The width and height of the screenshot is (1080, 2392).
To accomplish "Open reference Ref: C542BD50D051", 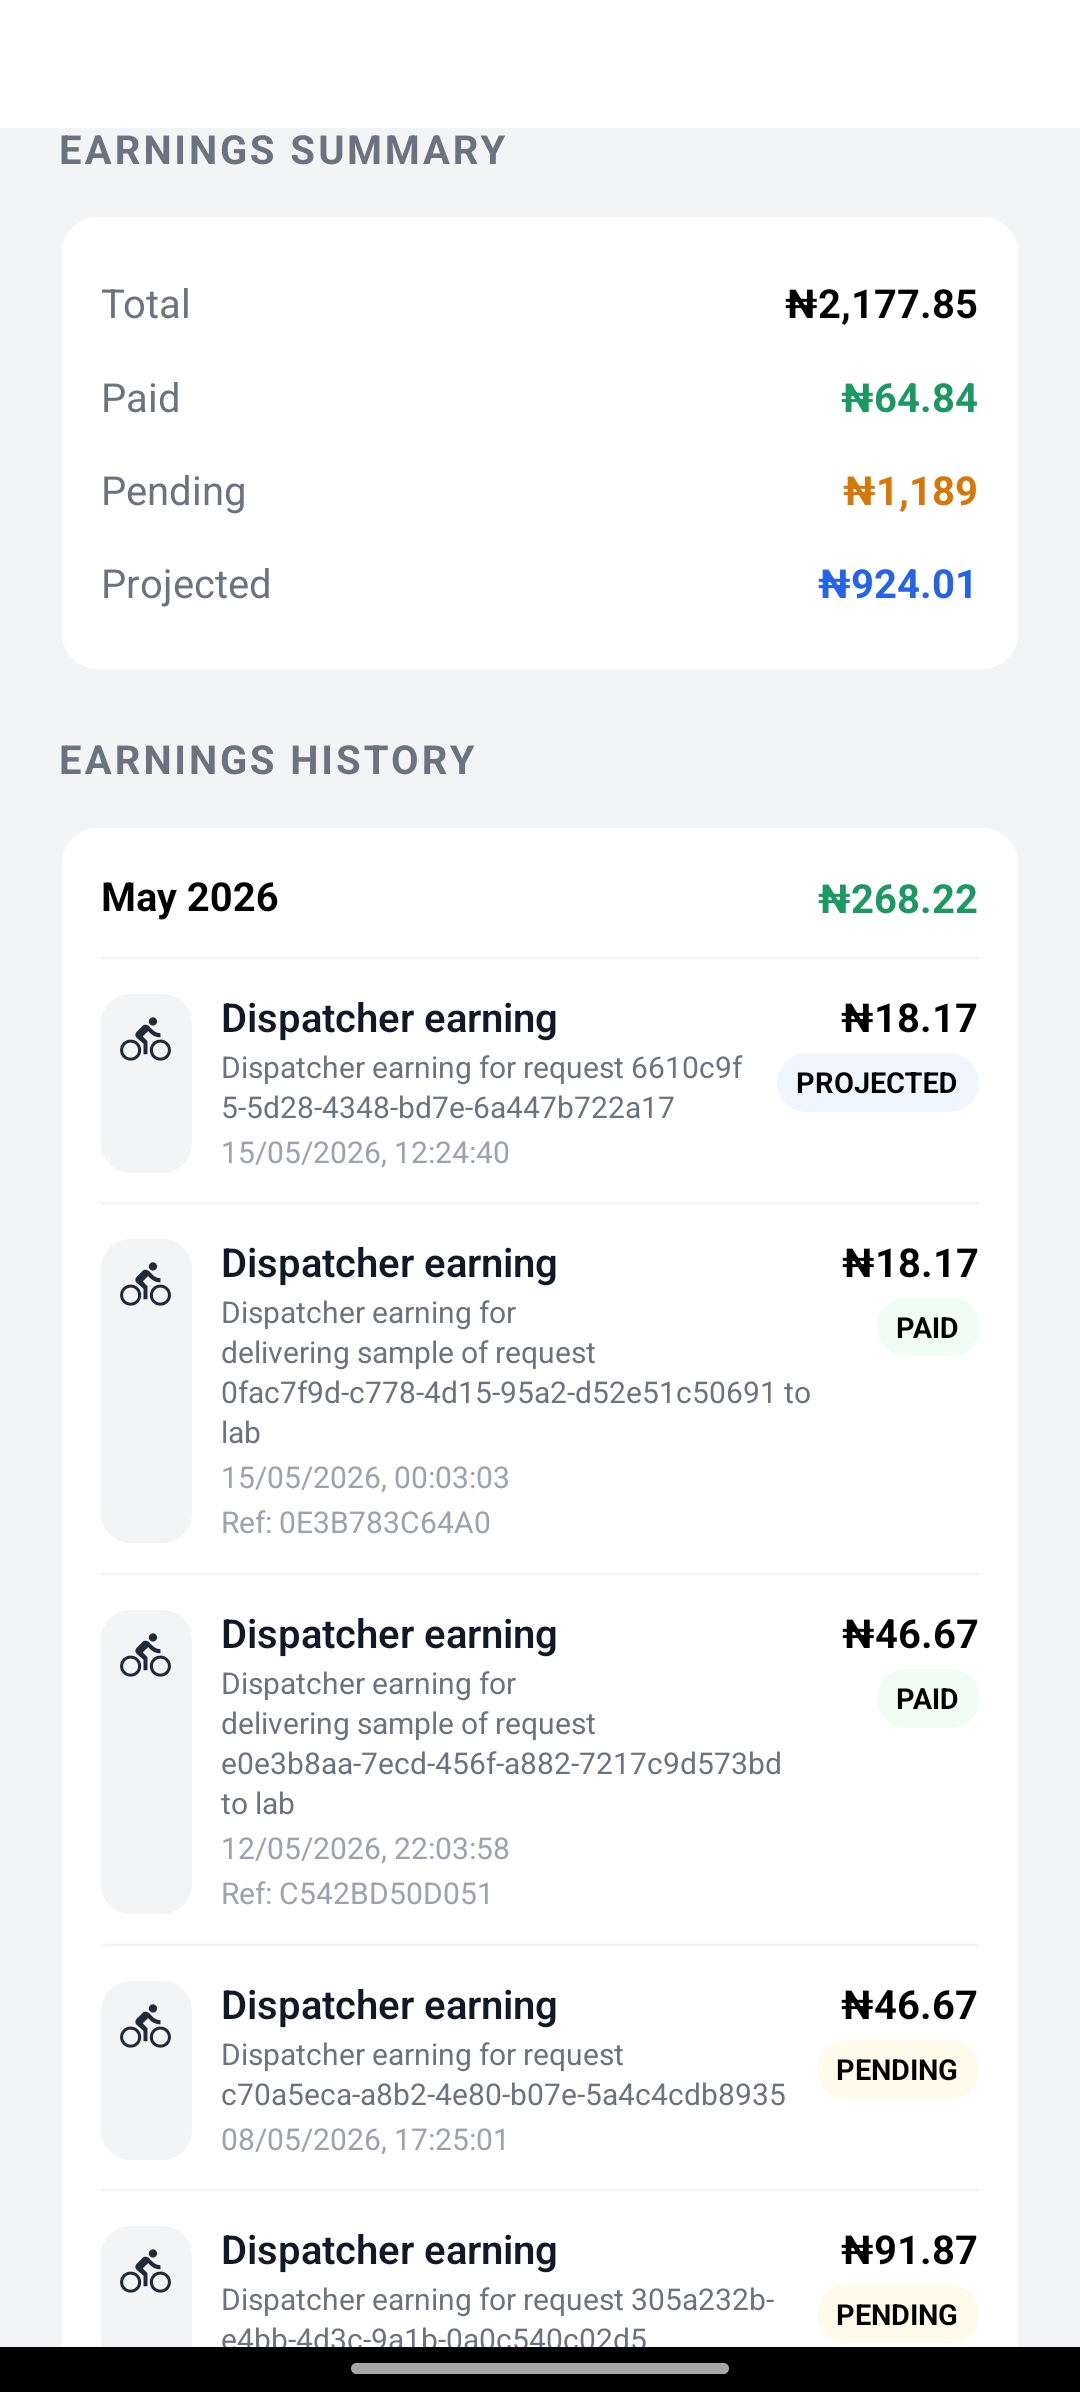I will [x=357, y=1894].
